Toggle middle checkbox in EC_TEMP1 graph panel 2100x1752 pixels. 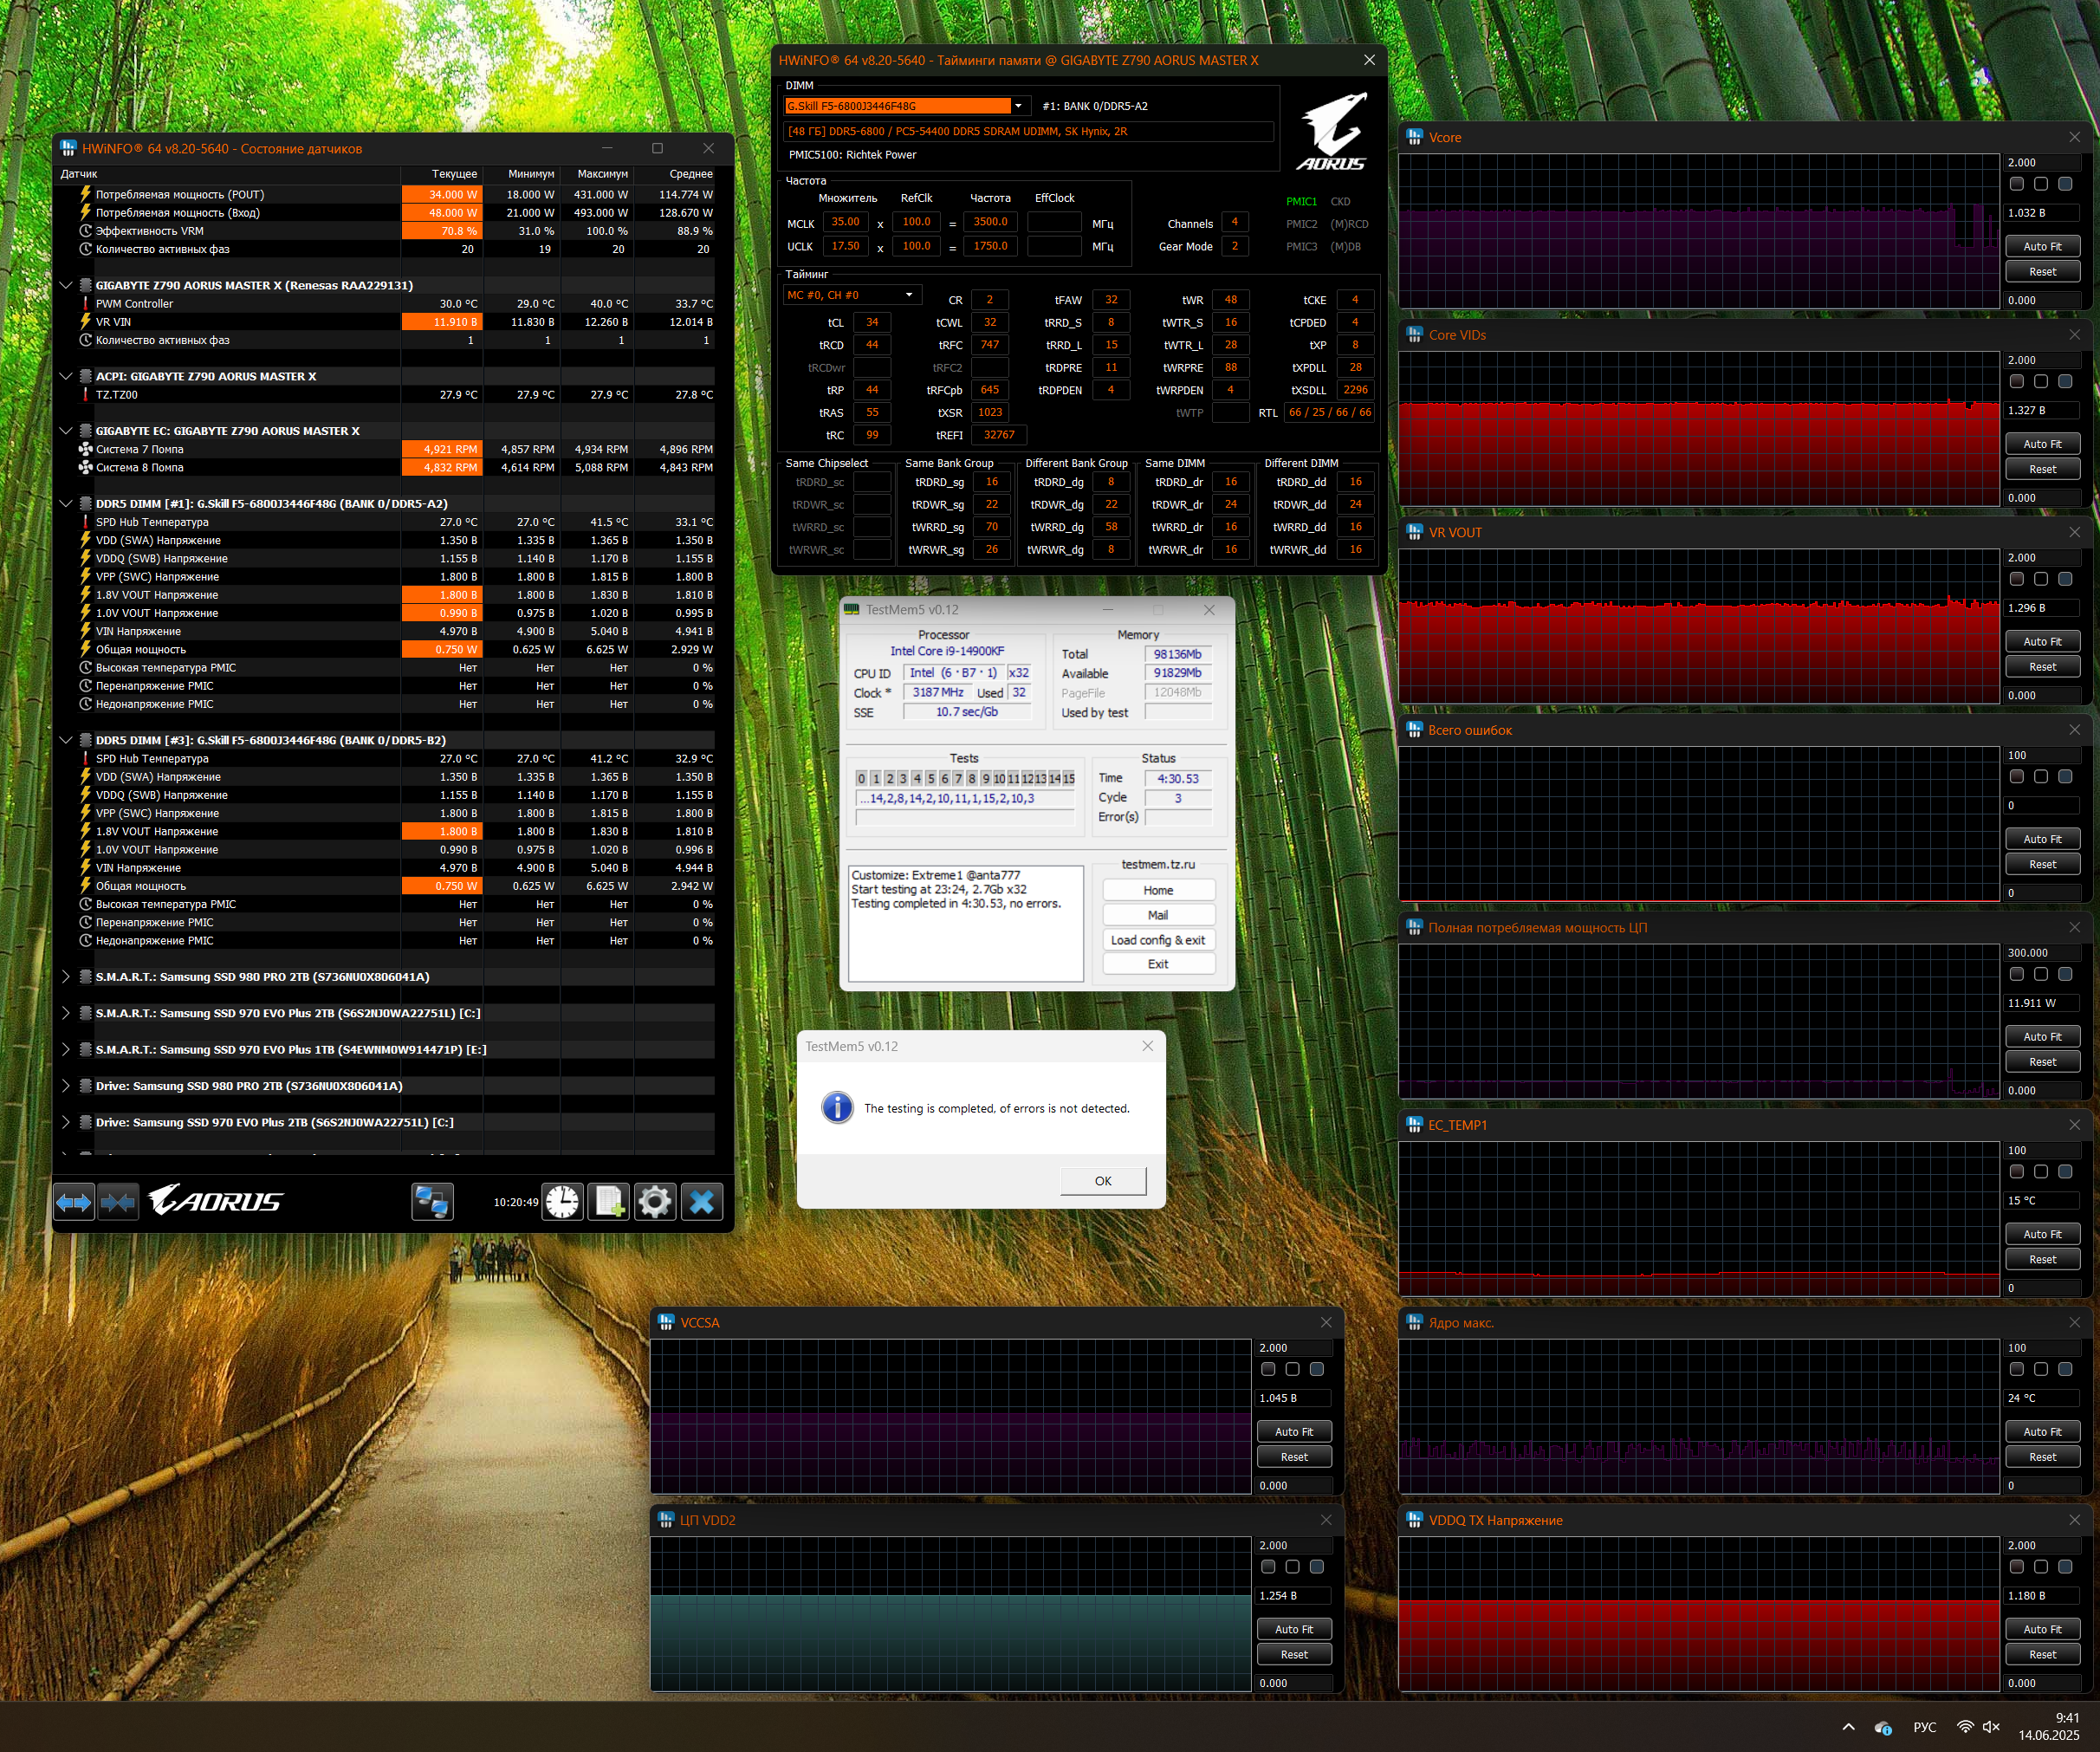[2041, 1172]
